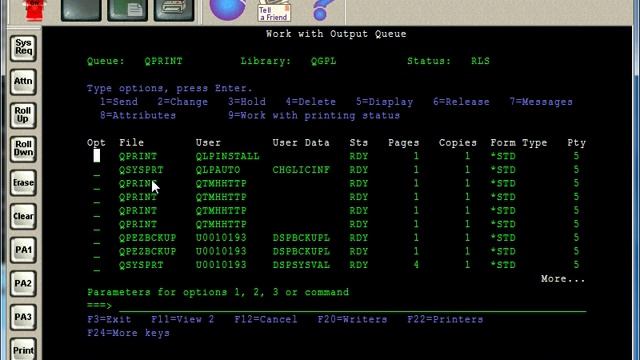Viewport: 640px width, 360px height.
Task: Click the 2=Change option text
Action: pyautogui.click(x=183, y=102)
